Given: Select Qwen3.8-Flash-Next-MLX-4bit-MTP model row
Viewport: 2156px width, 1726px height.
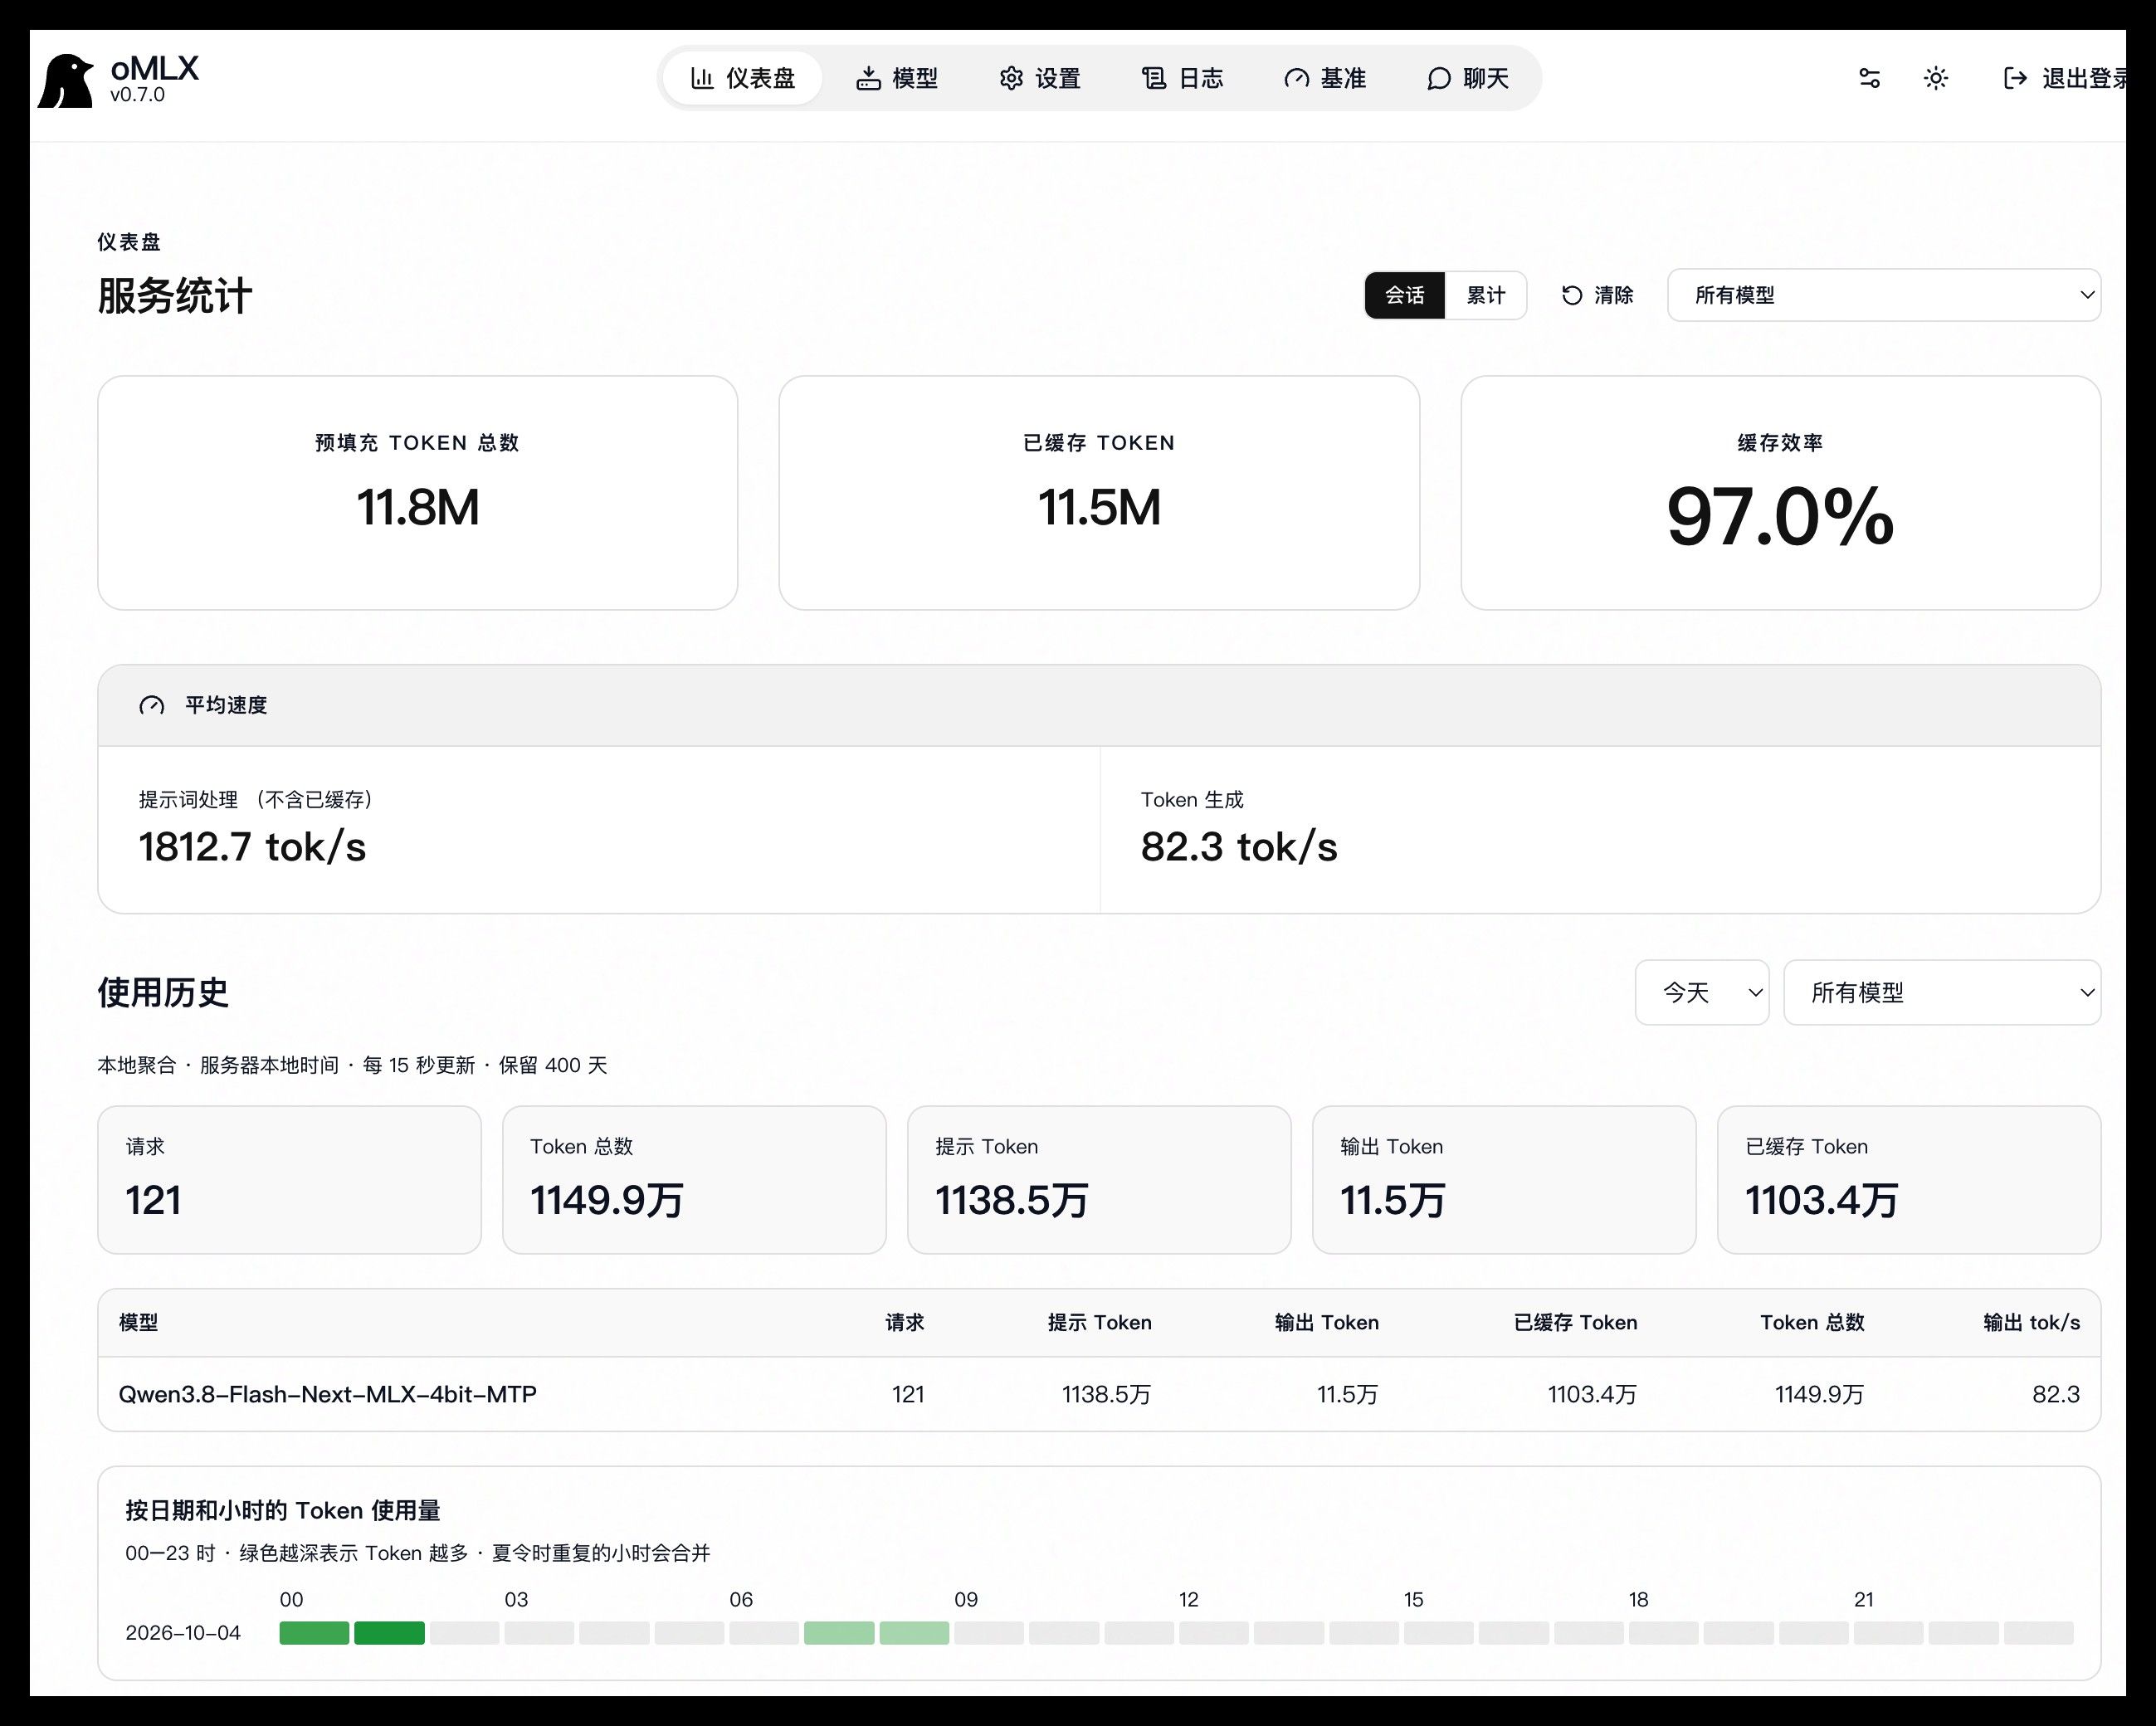Looking at the screenshot, I should (1099, 1394).
